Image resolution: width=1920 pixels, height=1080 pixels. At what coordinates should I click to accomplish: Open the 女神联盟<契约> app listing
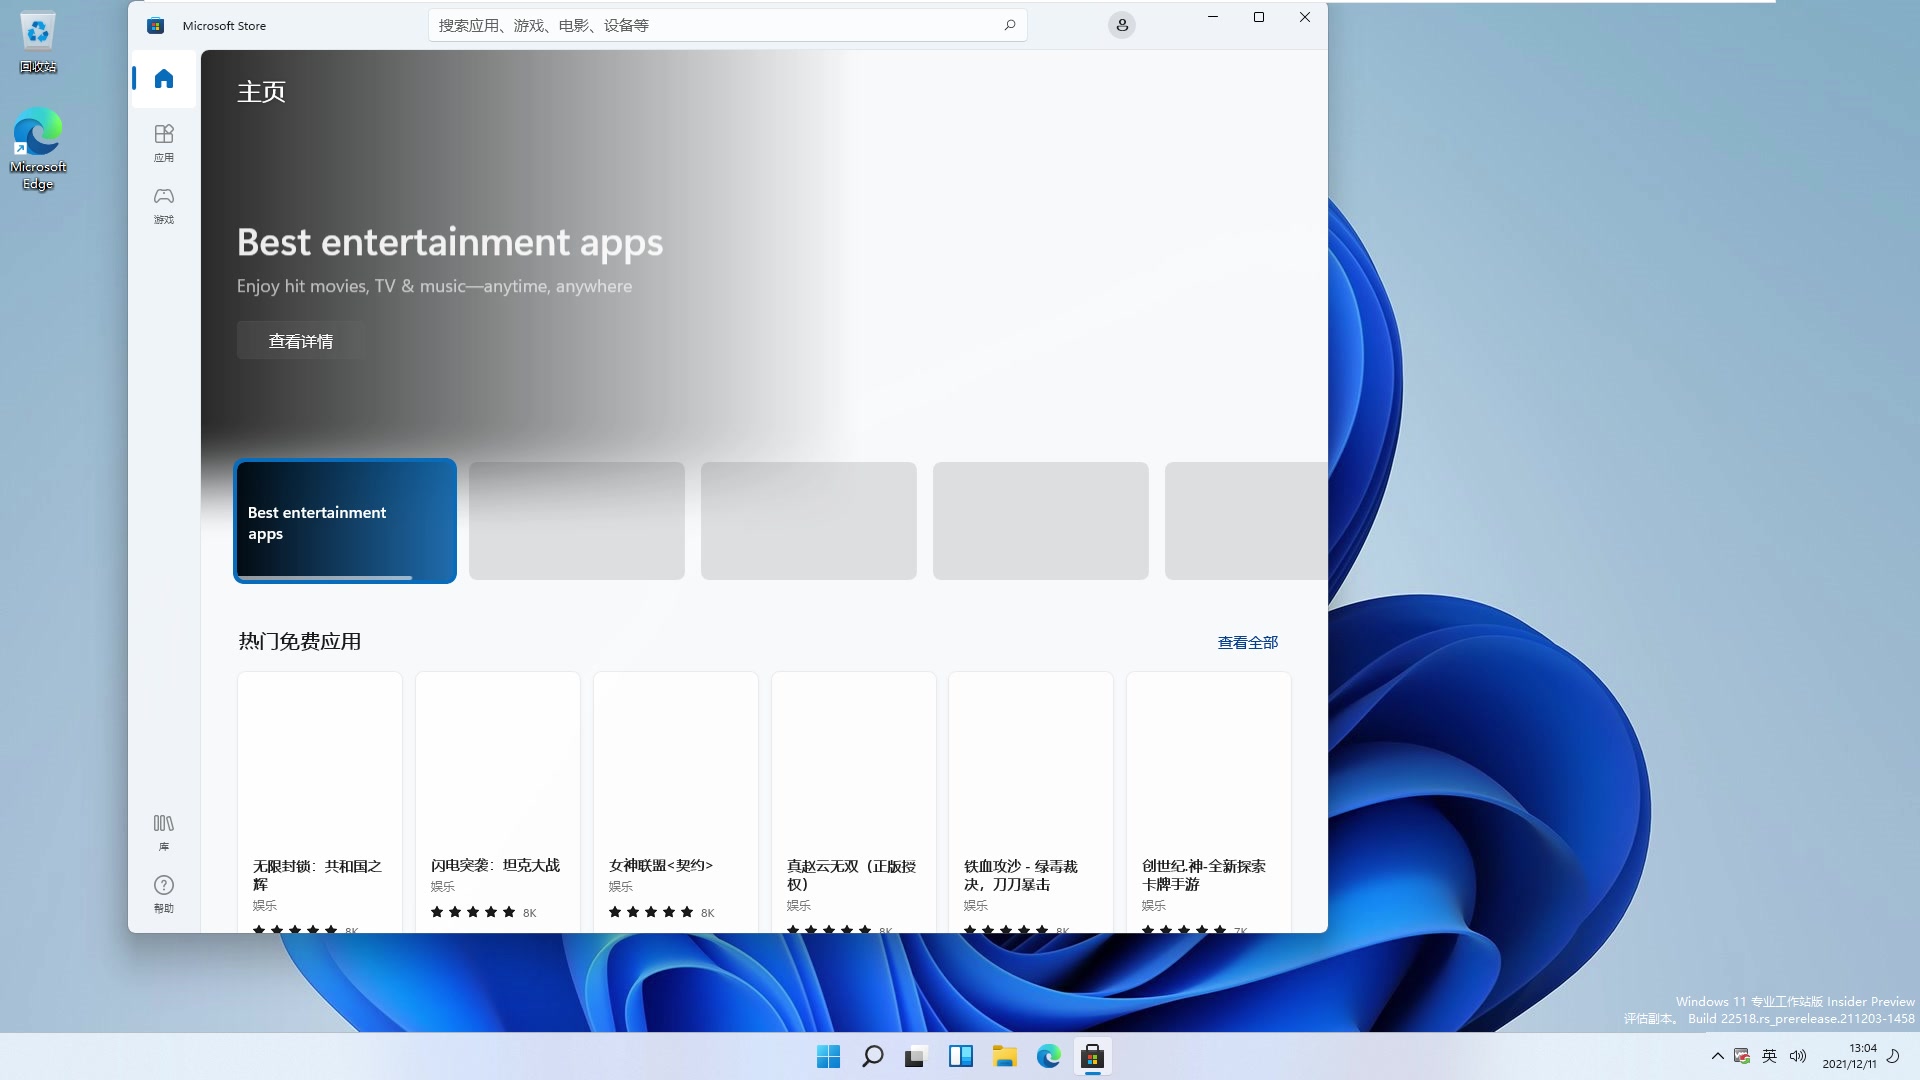click(x=675, y=790)
